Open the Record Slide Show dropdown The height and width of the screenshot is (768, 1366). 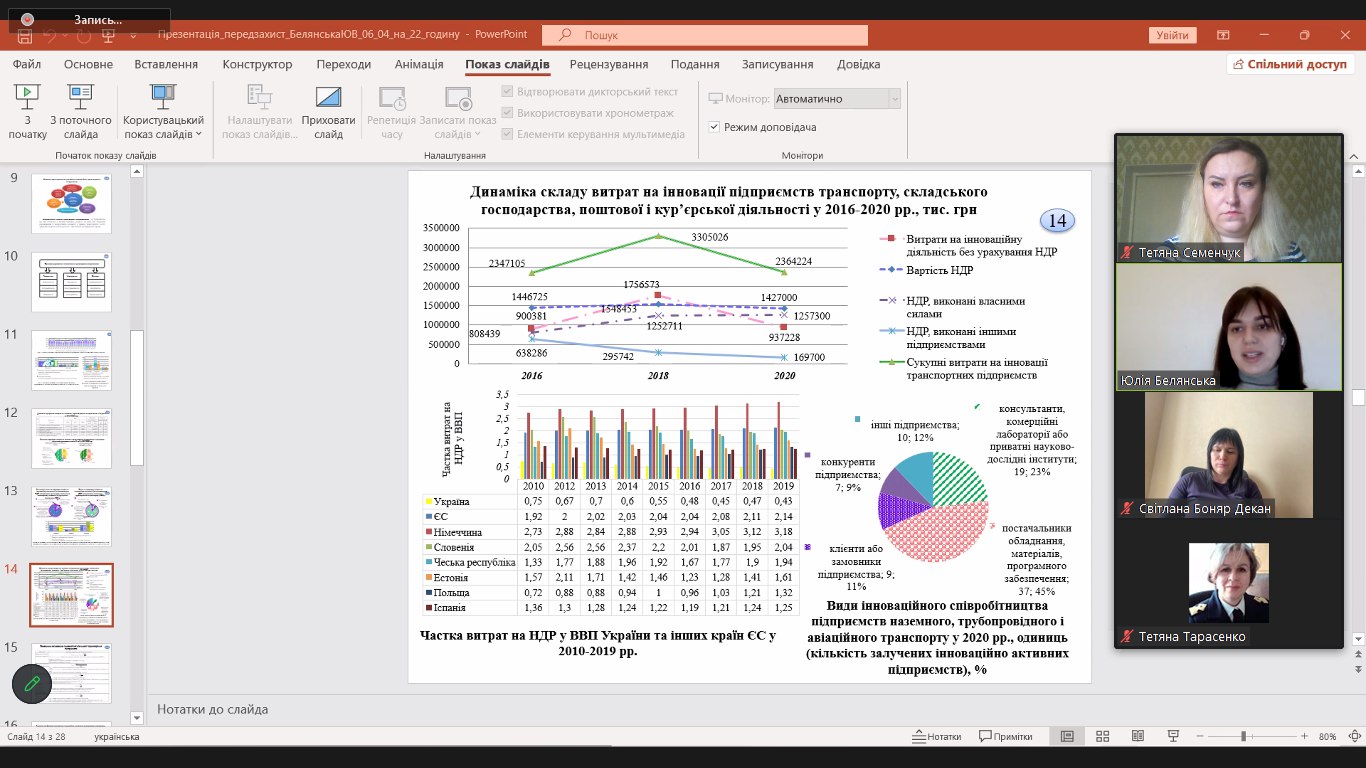tap(458, 112)
